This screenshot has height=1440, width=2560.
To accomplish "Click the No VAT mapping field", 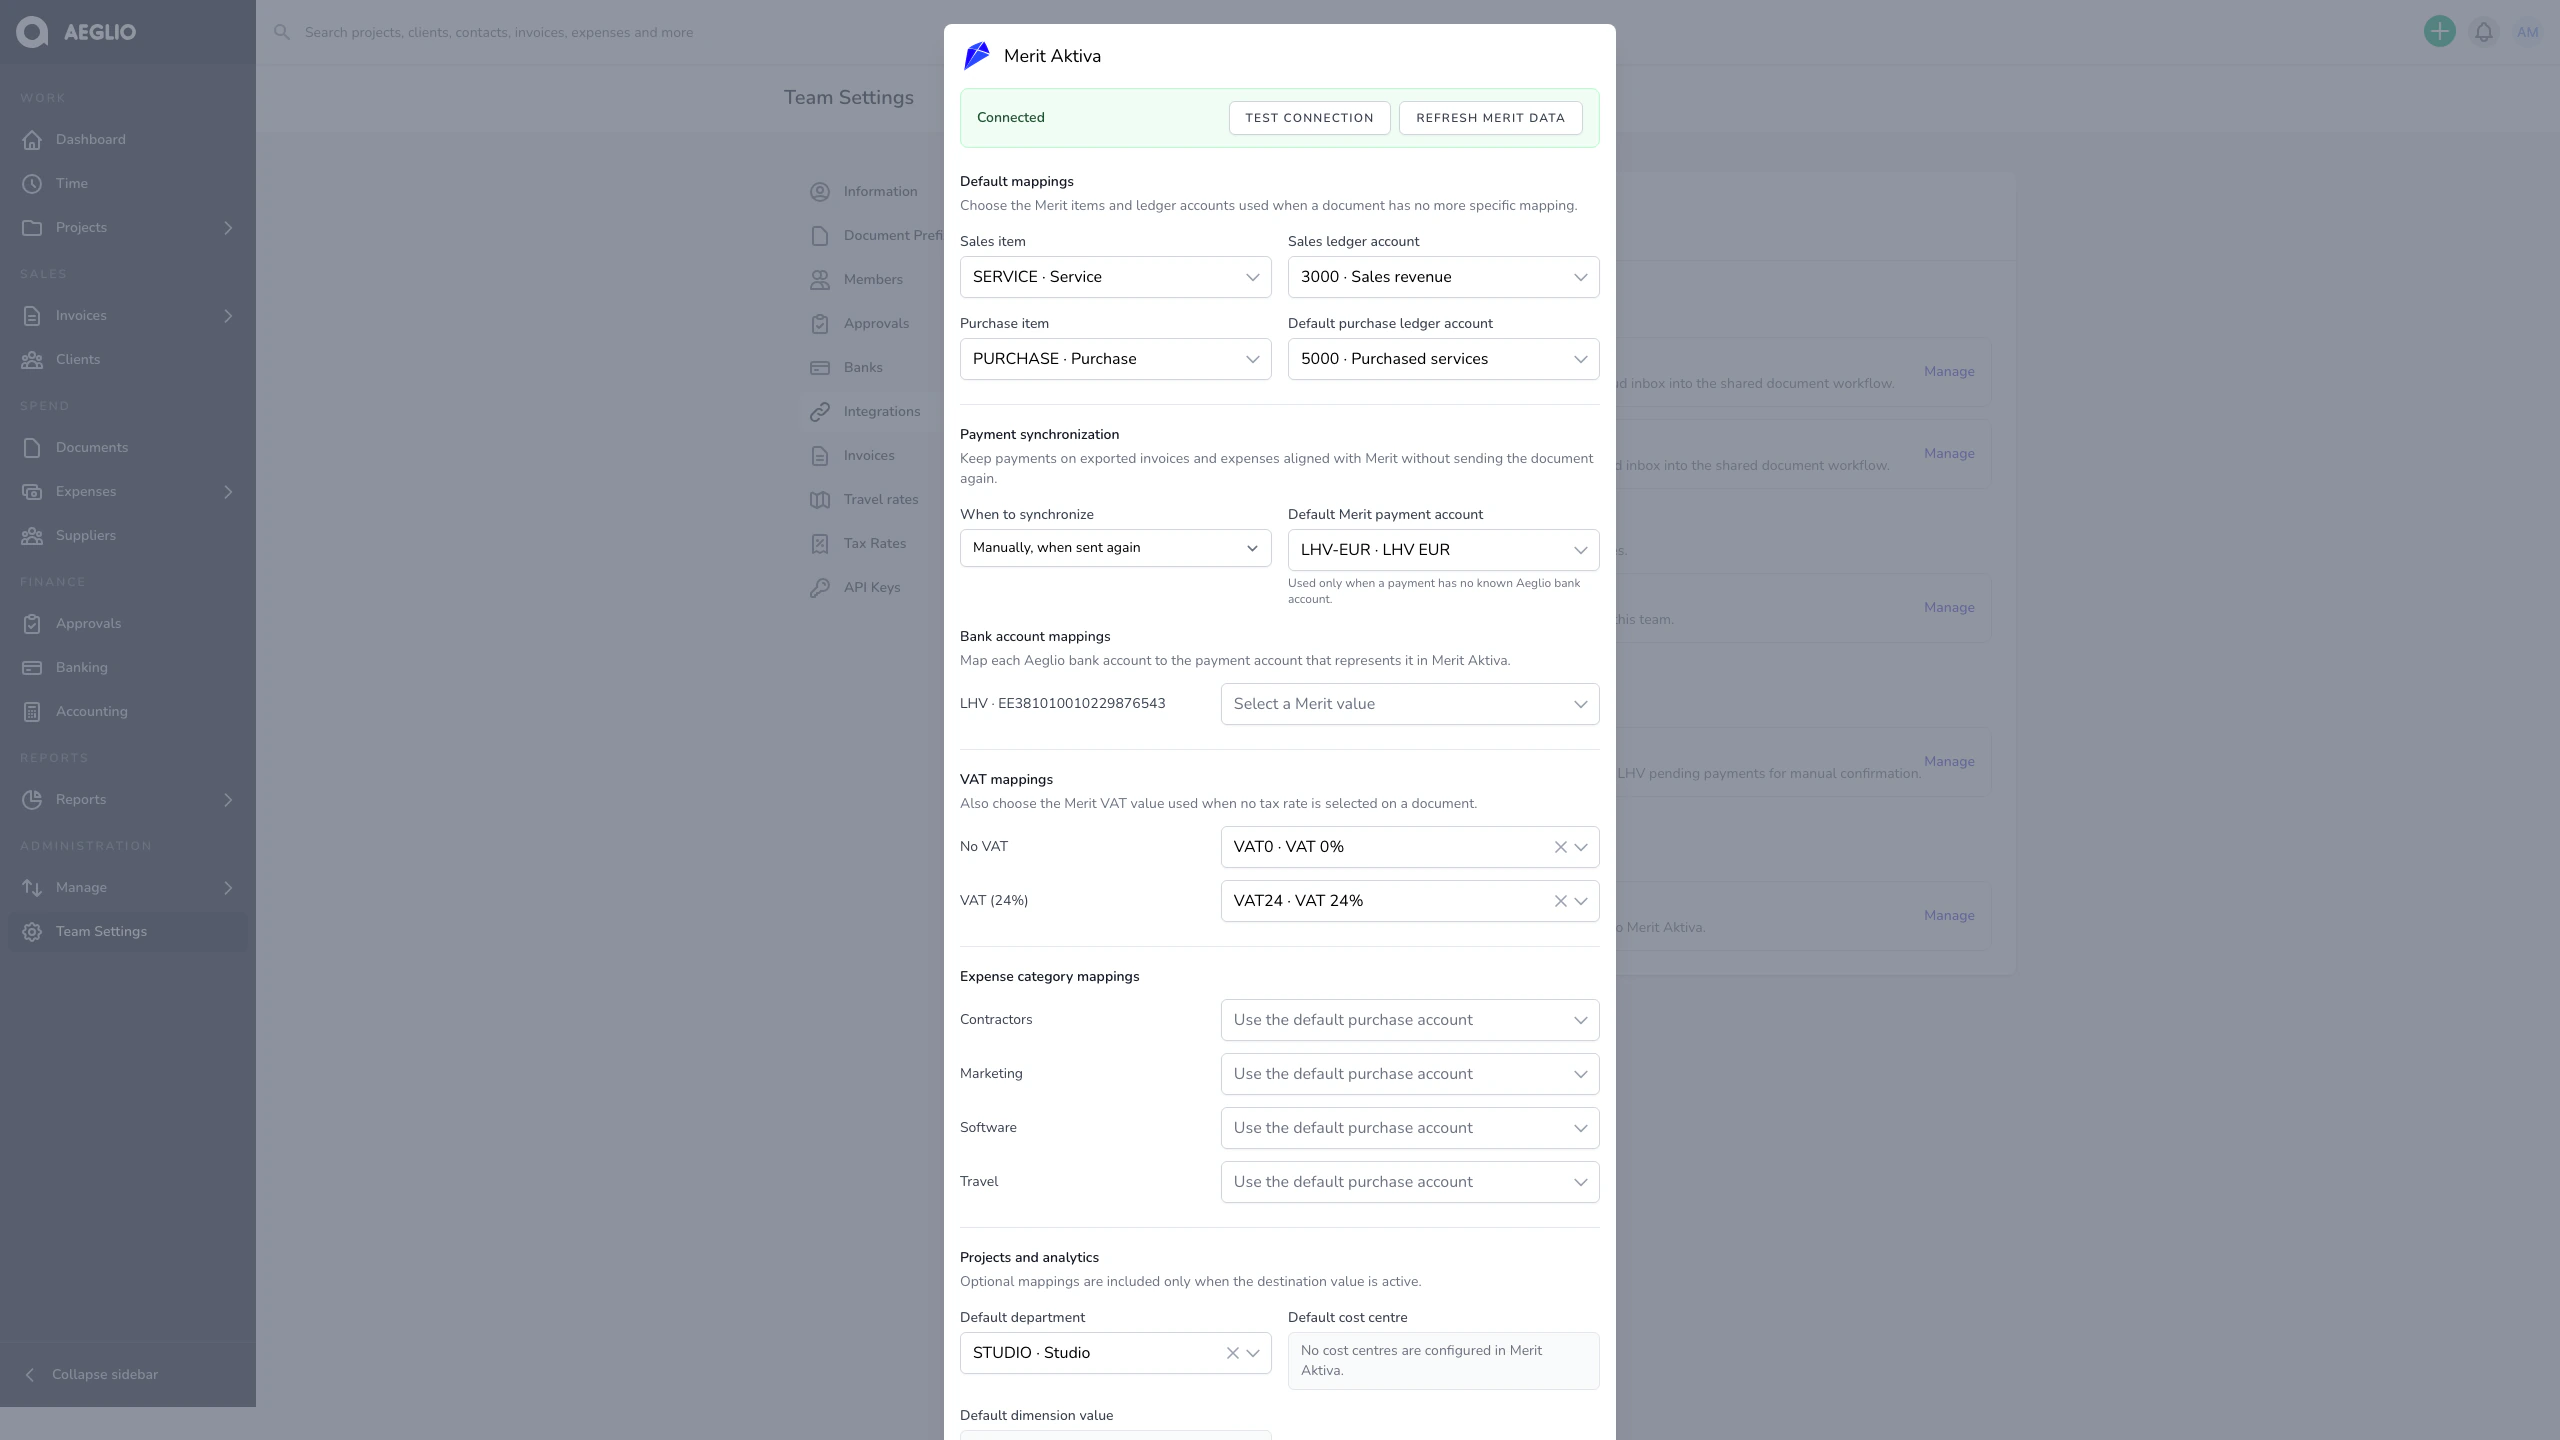I will point(1410,847).
